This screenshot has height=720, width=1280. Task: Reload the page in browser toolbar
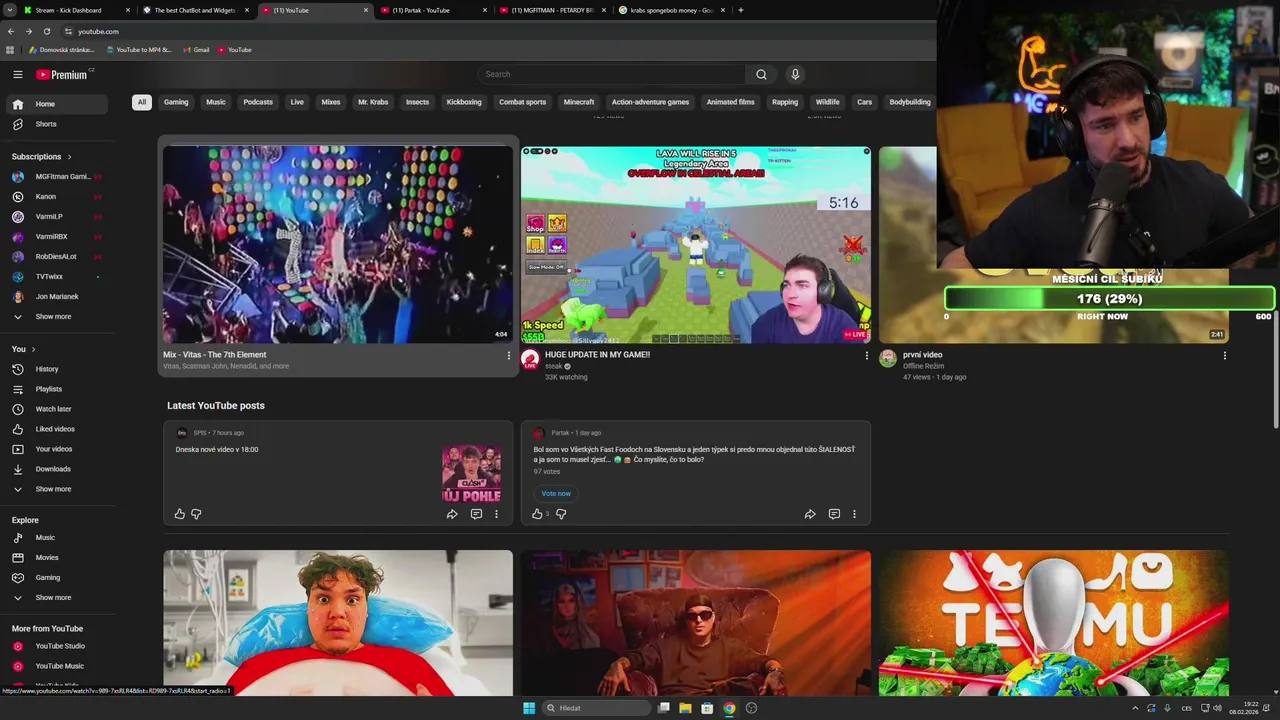click(46, 31)
